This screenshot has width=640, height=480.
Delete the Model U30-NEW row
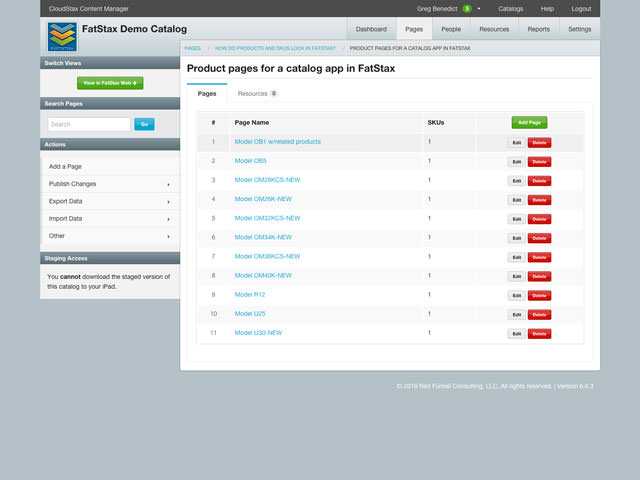(x=539, y=334)
